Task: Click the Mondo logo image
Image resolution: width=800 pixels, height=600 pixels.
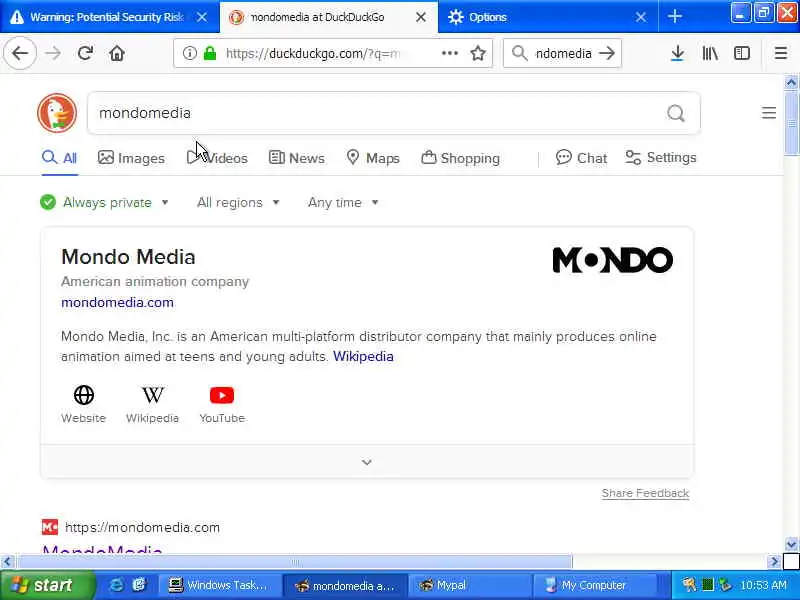Action: pos(613,260)
